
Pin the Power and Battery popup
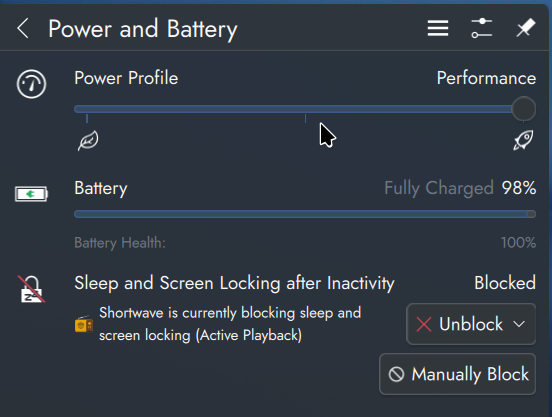pyautogui.click(x=526, y=28)
